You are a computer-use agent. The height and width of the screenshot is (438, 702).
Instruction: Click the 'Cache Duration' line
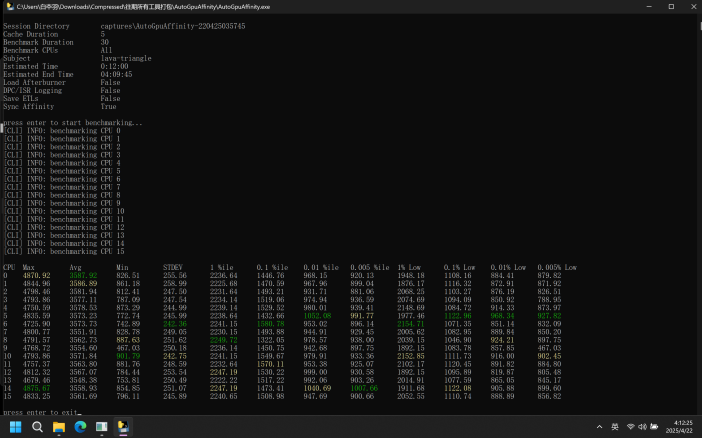coord(54,34)
